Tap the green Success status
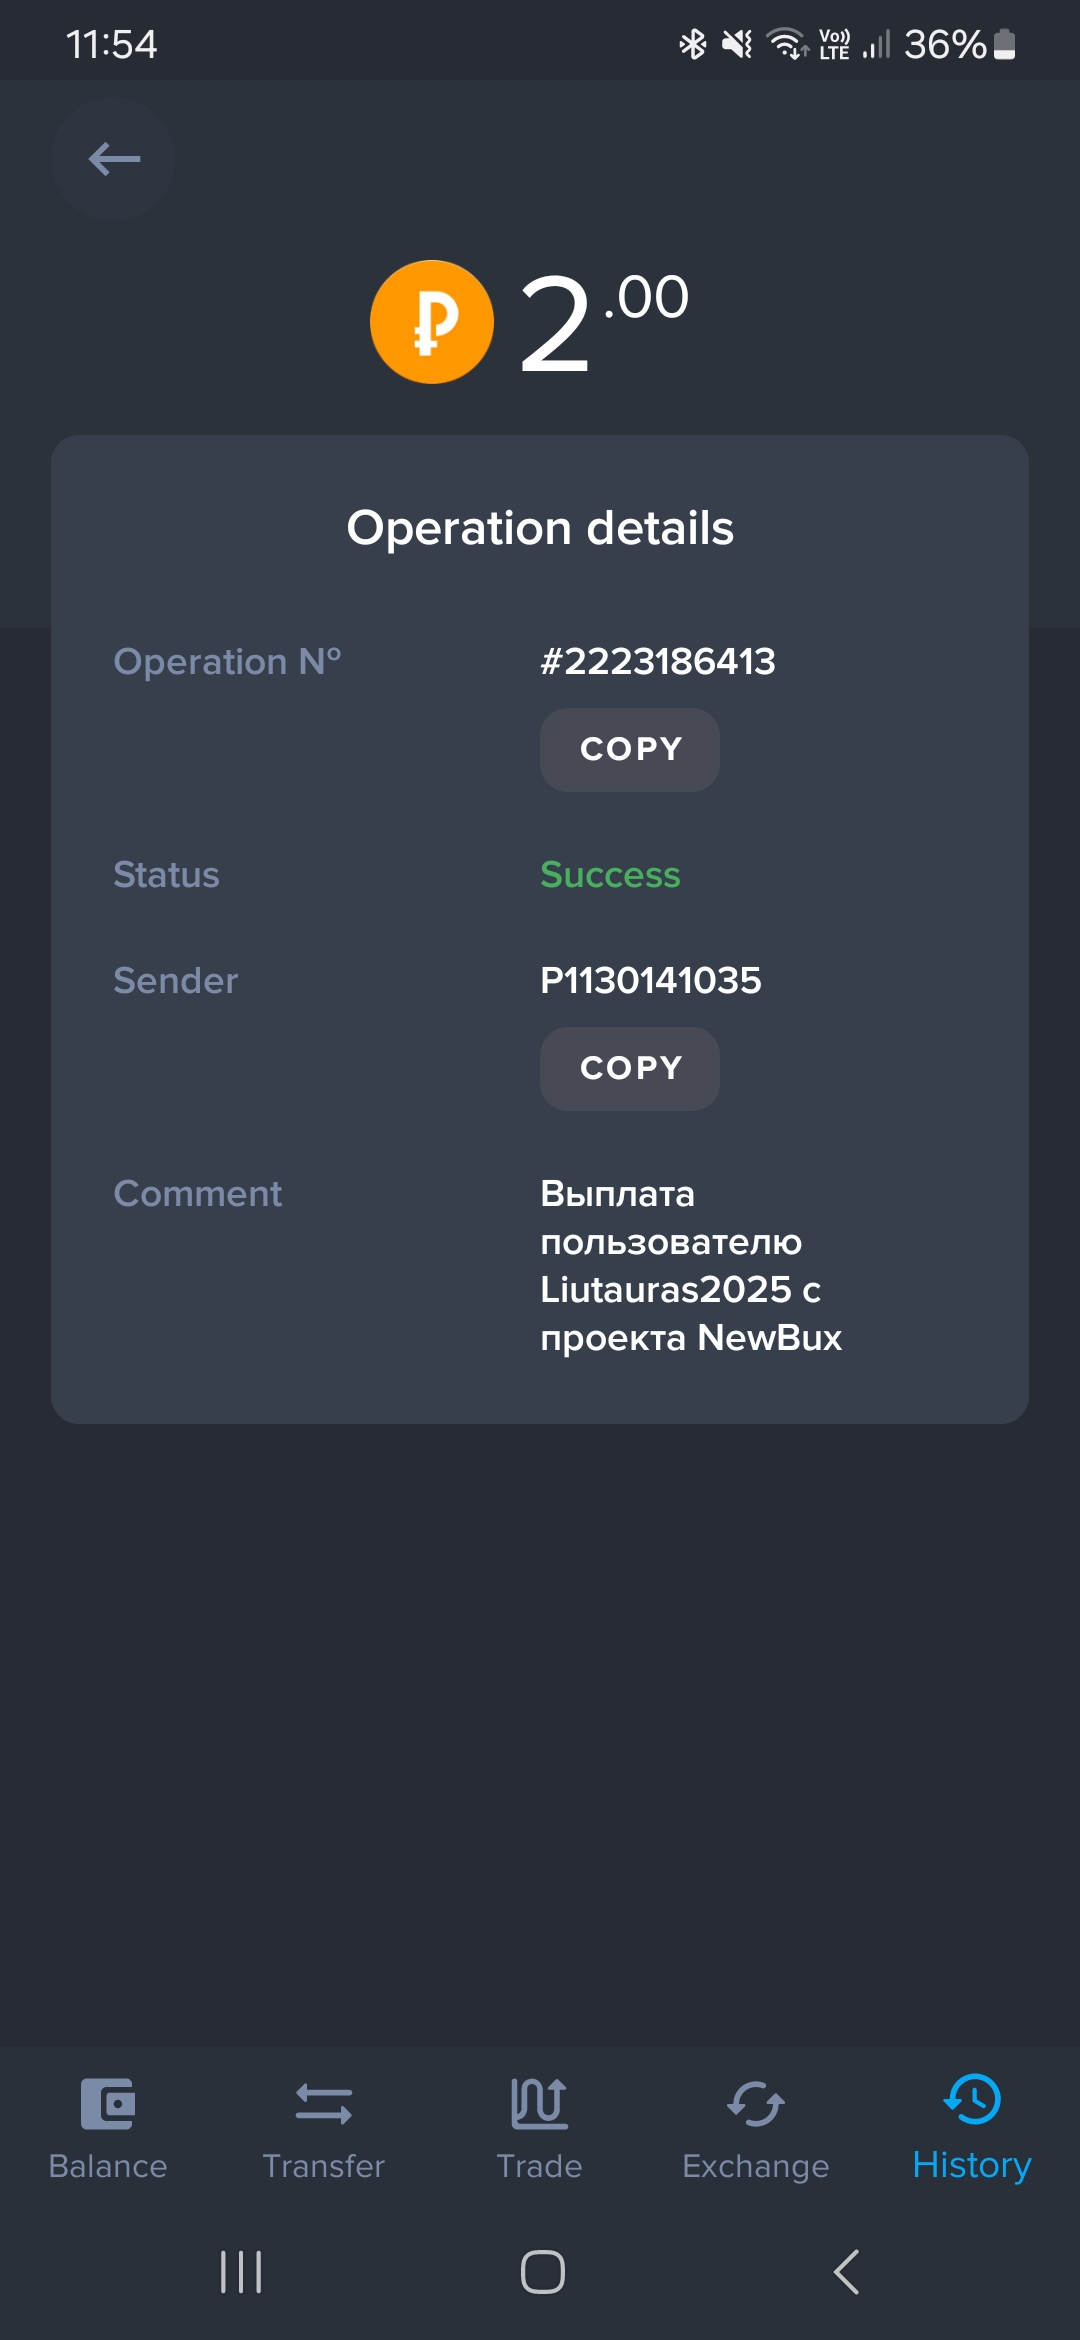1080x2340 pixels. pos(610,875)
